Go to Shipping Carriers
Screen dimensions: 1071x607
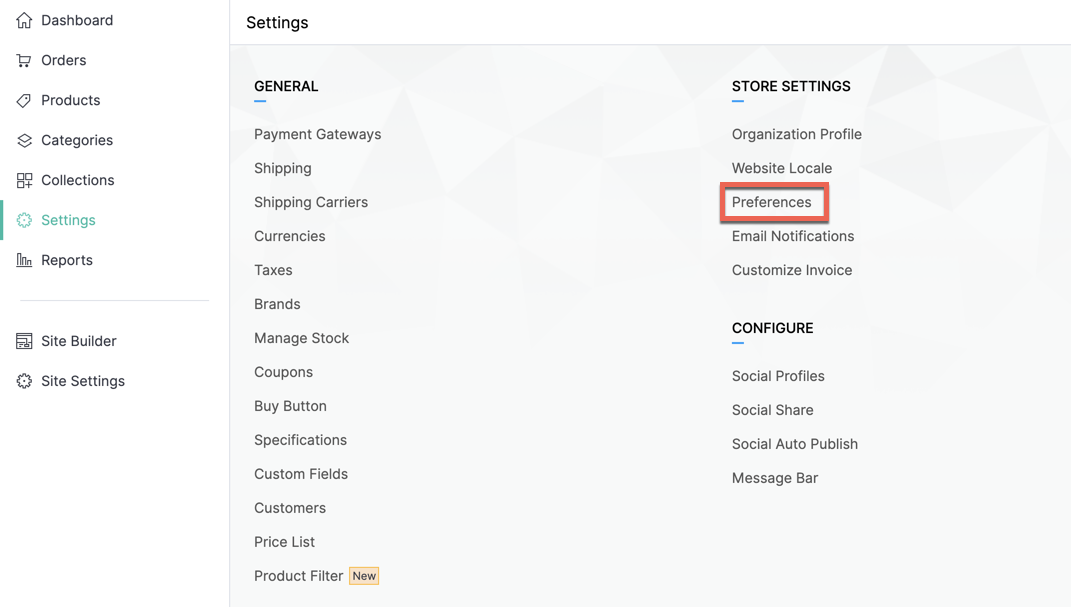point(311,202)
